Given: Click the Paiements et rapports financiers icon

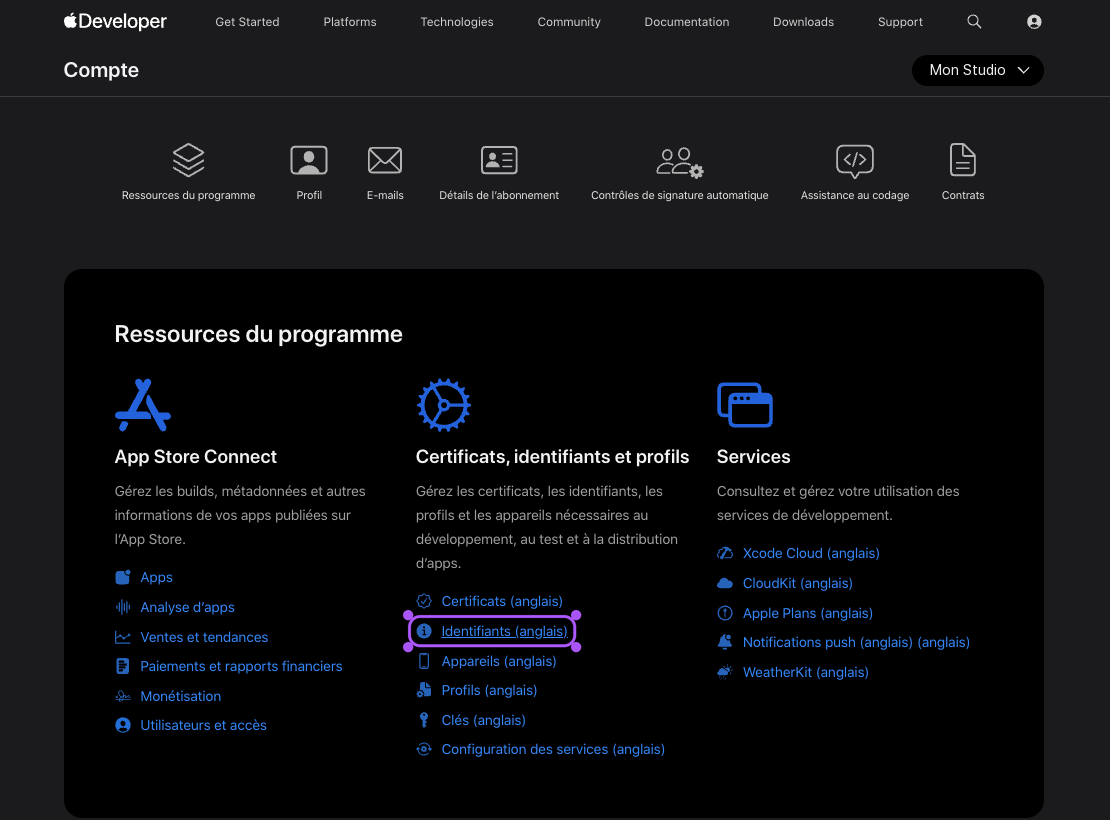Looking at the screenshot, I should click(122, 666).
